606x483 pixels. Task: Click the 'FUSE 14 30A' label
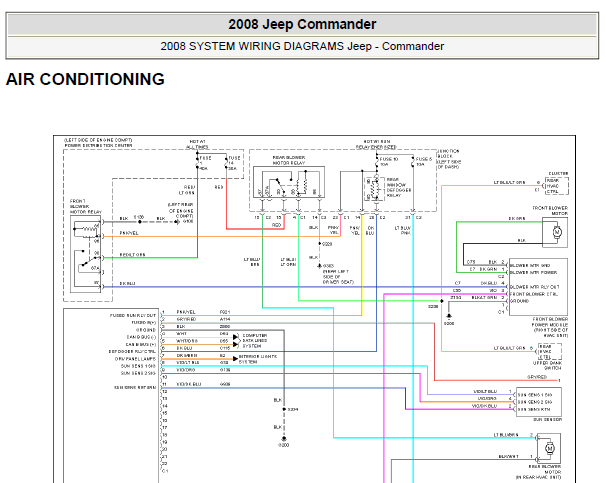(235, 163)
